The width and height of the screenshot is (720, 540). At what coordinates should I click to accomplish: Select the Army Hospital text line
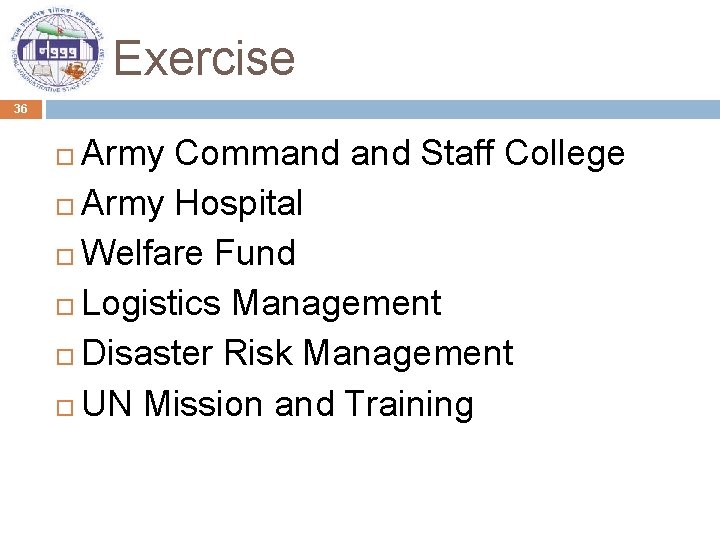click(192, 203)
